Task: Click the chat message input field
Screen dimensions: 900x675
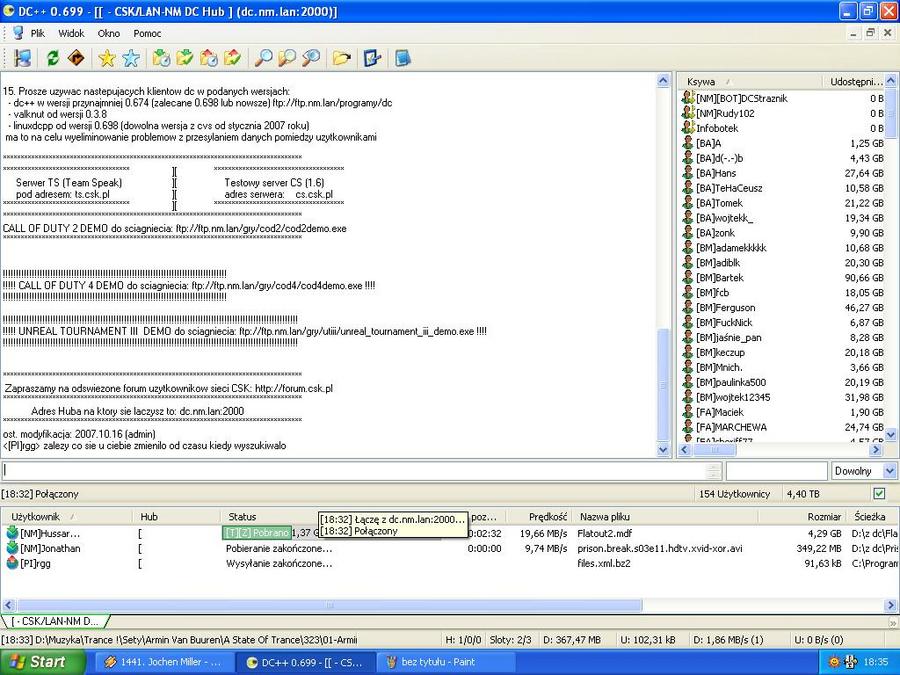Action: tap(356, 471)
